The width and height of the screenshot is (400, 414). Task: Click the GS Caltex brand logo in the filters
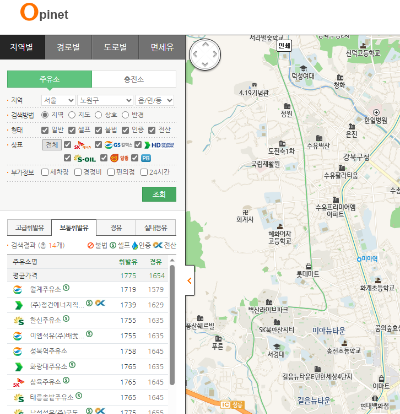pos(118,145)
